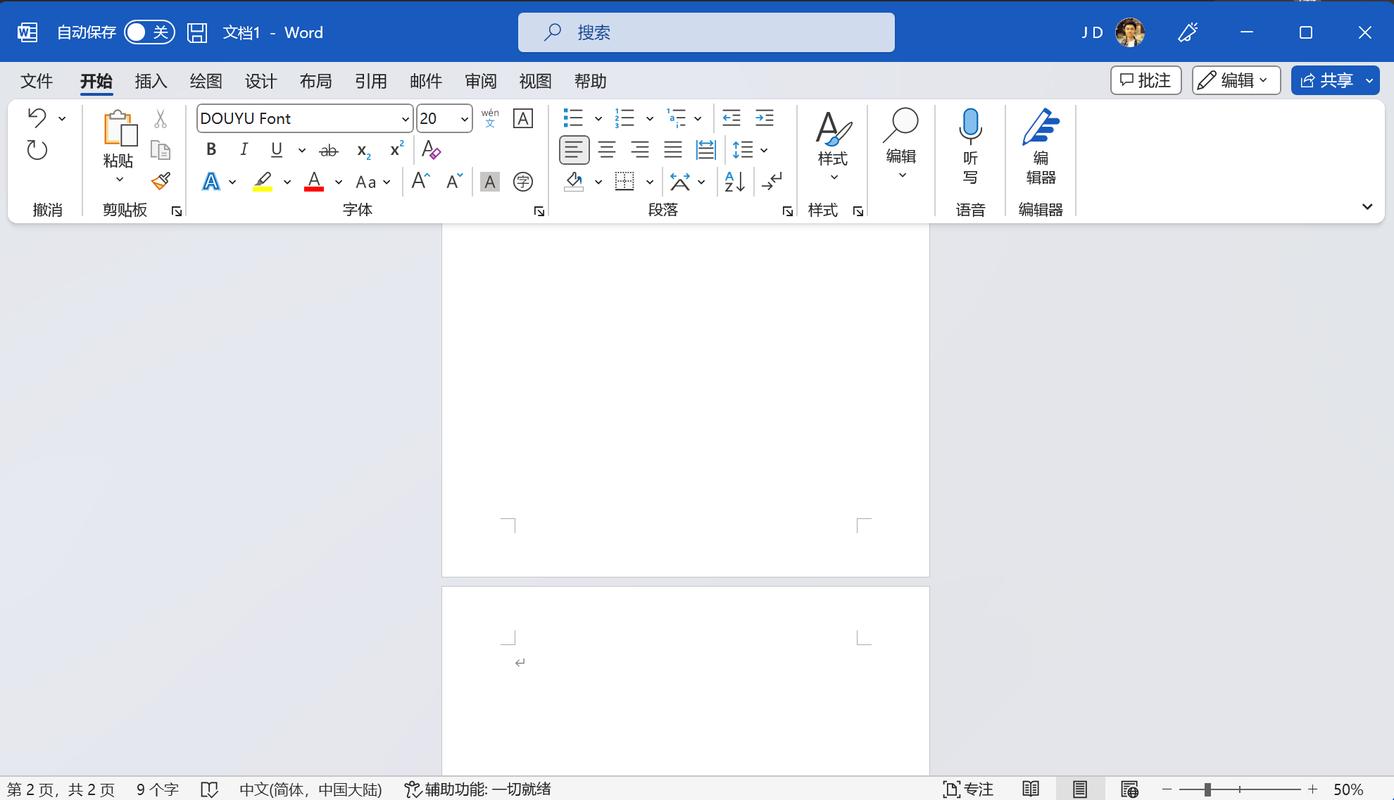
Task: Click the pen and sparkle icon in title bar
Action: [x=1188, y=32]
